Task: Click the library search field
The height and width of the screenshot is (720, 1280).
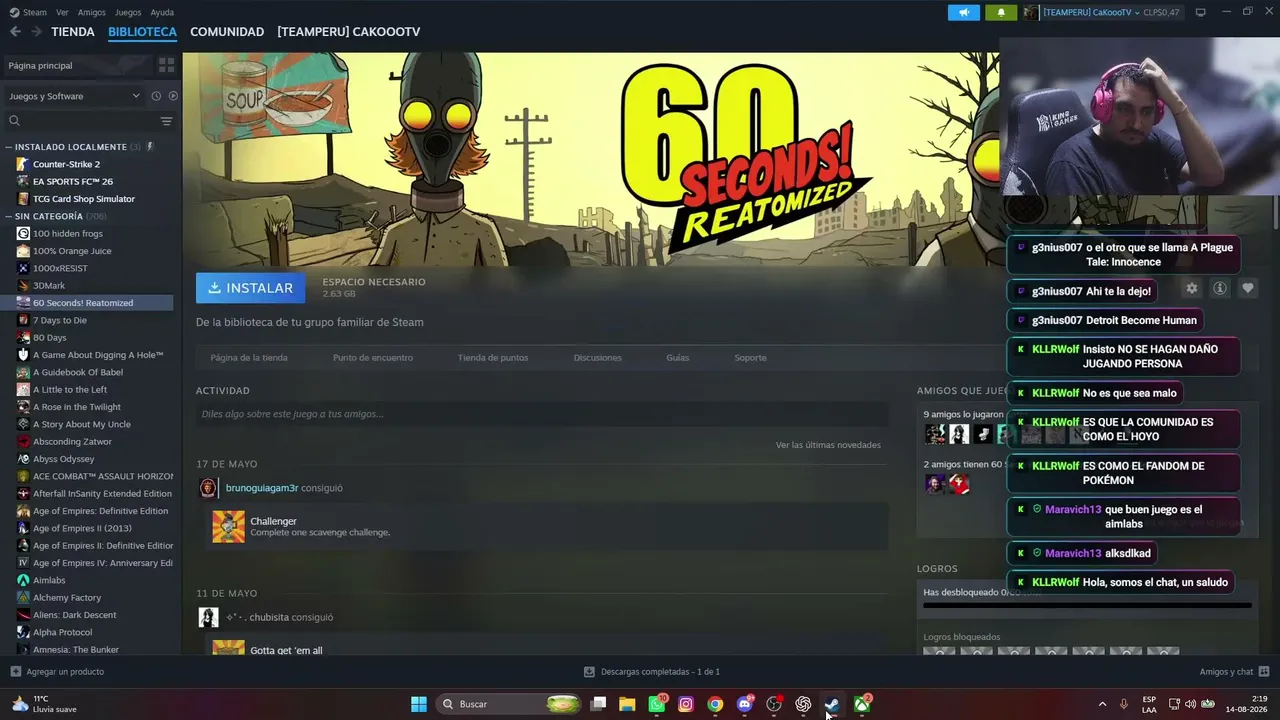Action: tap(80, 121)
